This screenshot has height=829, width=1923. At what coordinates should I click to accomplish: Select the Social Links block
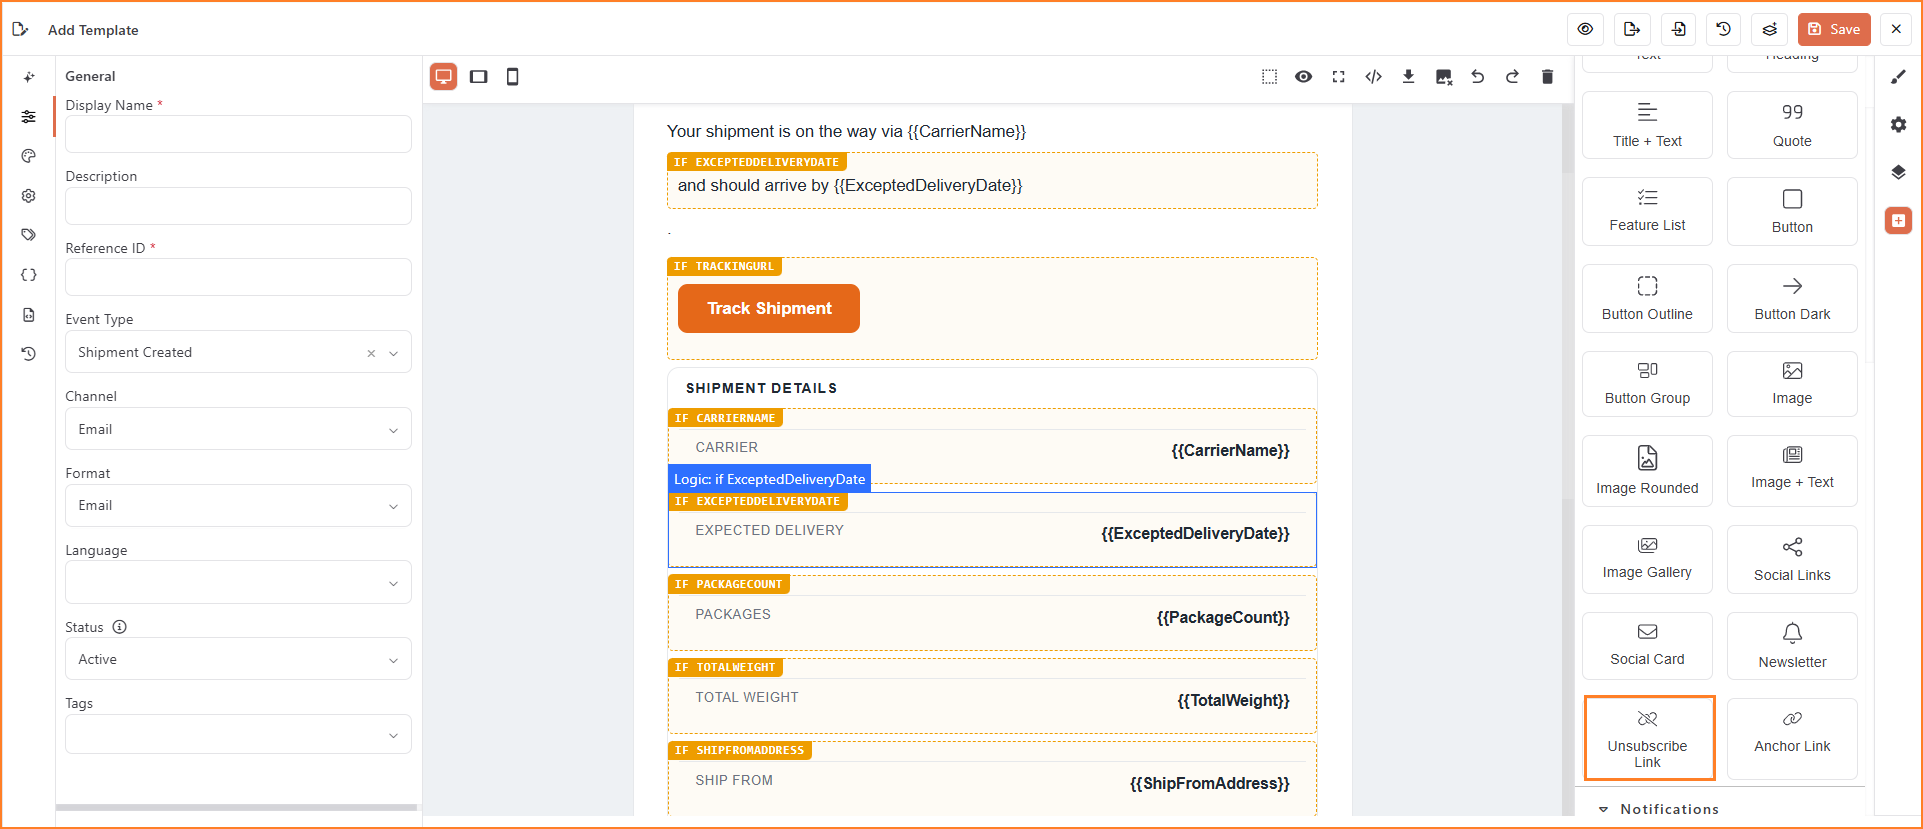tap(1792, 559)
